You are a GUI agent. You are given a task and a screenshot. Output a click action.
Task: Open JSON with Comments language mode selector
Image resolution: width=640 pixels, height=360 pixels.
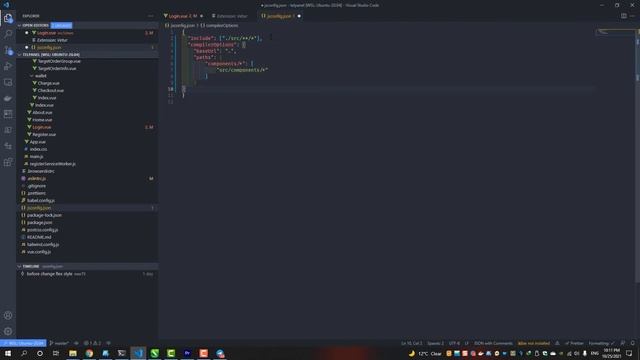point(493,343)
